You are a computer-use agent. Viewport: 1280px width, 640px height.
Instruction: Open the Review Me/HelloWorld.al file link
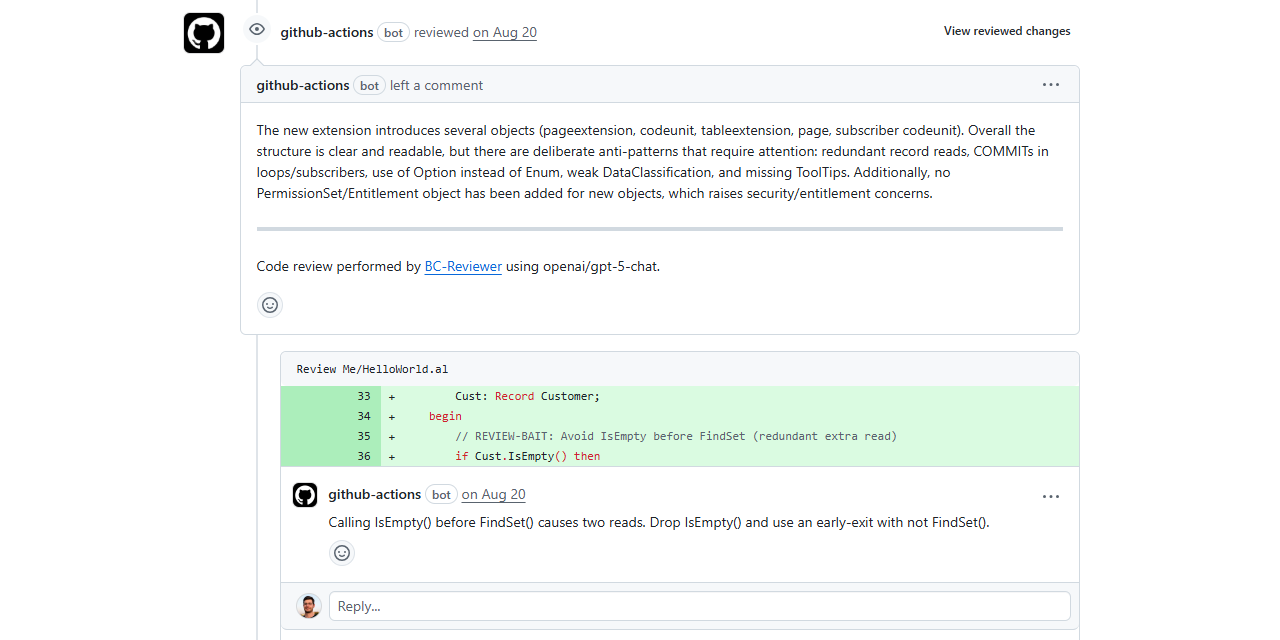coord(372,369)
